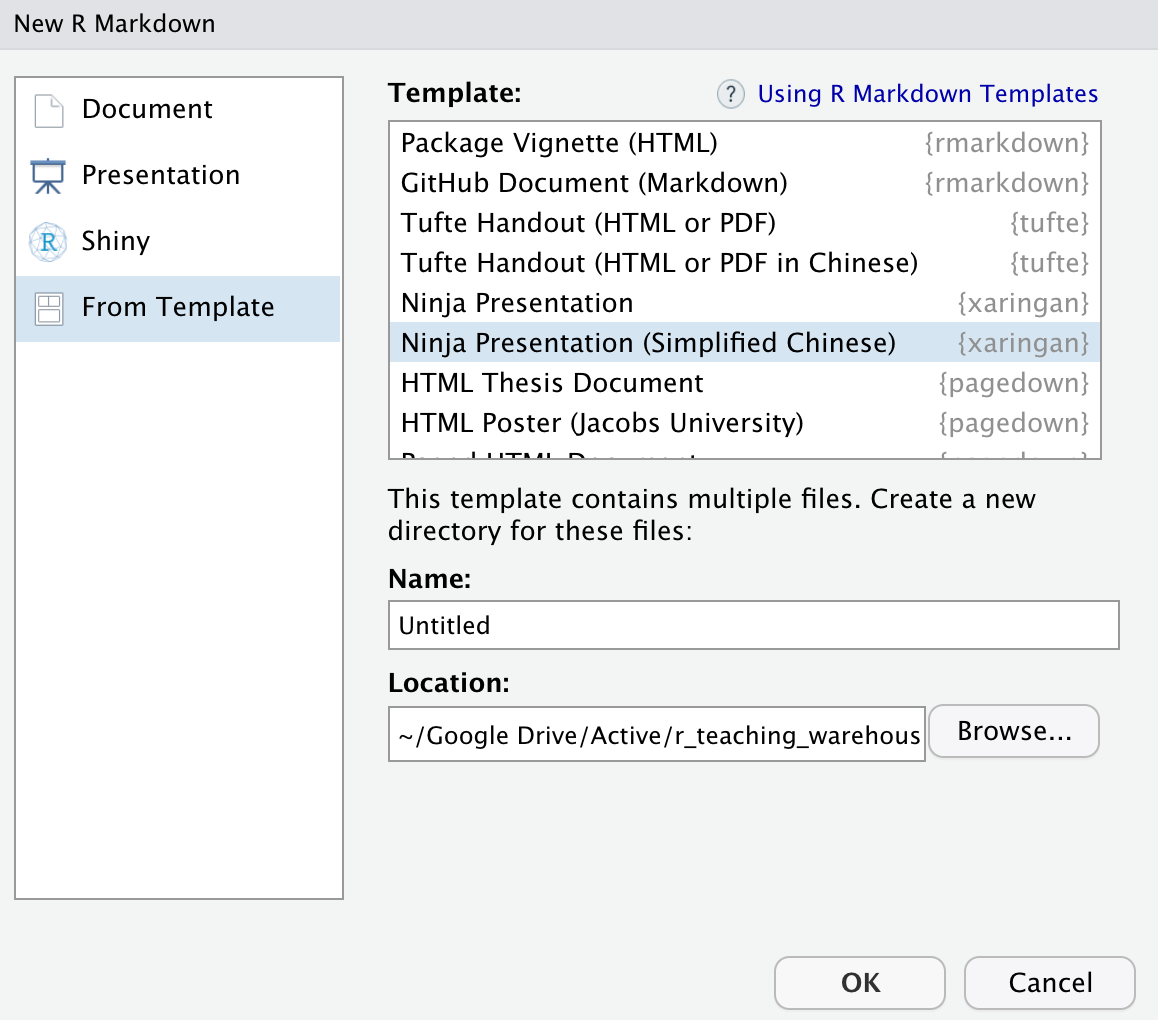Select Tufte Handout (HTML or PDF) template

pos(744,222)
